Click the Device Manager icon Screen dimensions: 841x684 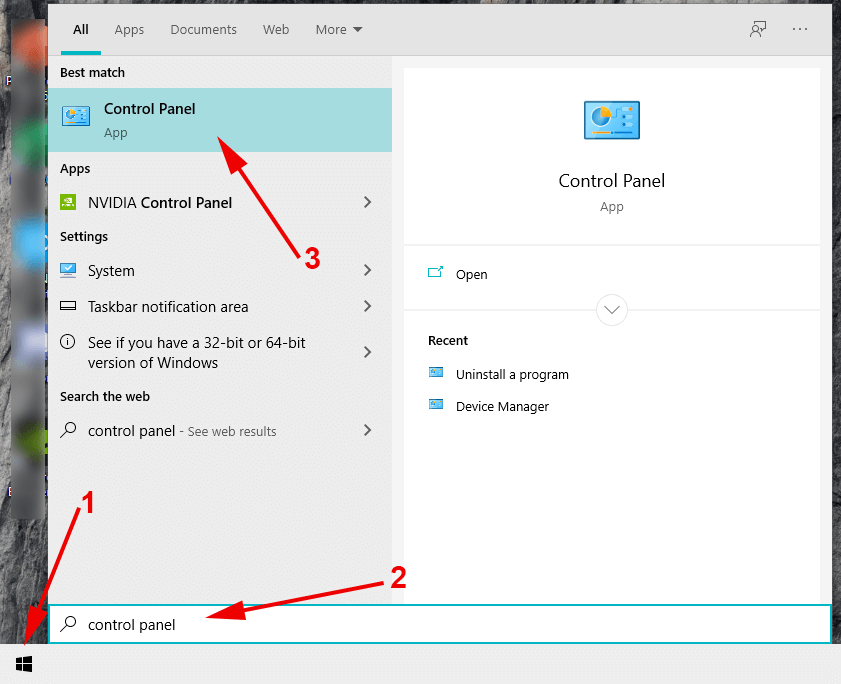436,404
